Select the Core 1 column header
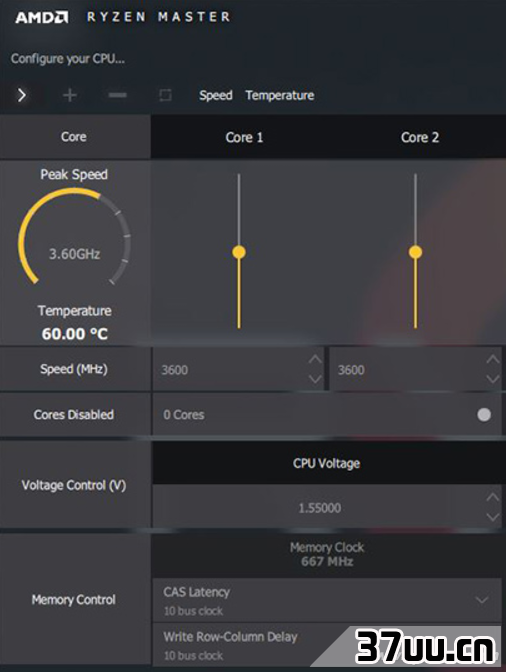Viewport: 506px width, 672px height. pyautogui.click(x=244, y=137)
